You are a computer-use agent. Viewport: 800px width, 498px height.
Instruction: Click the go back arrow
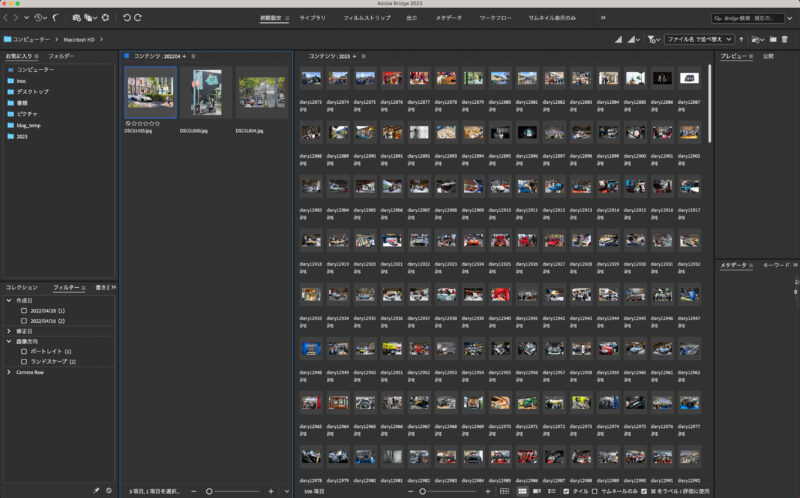point(6,18)
